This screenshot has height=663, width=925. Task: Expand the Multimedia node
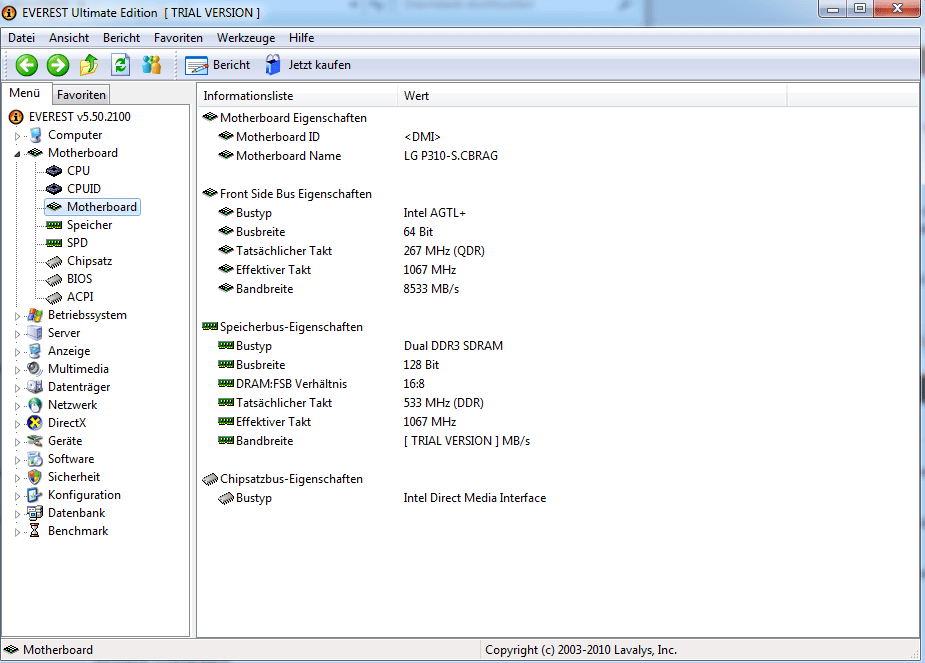[17, 370]
